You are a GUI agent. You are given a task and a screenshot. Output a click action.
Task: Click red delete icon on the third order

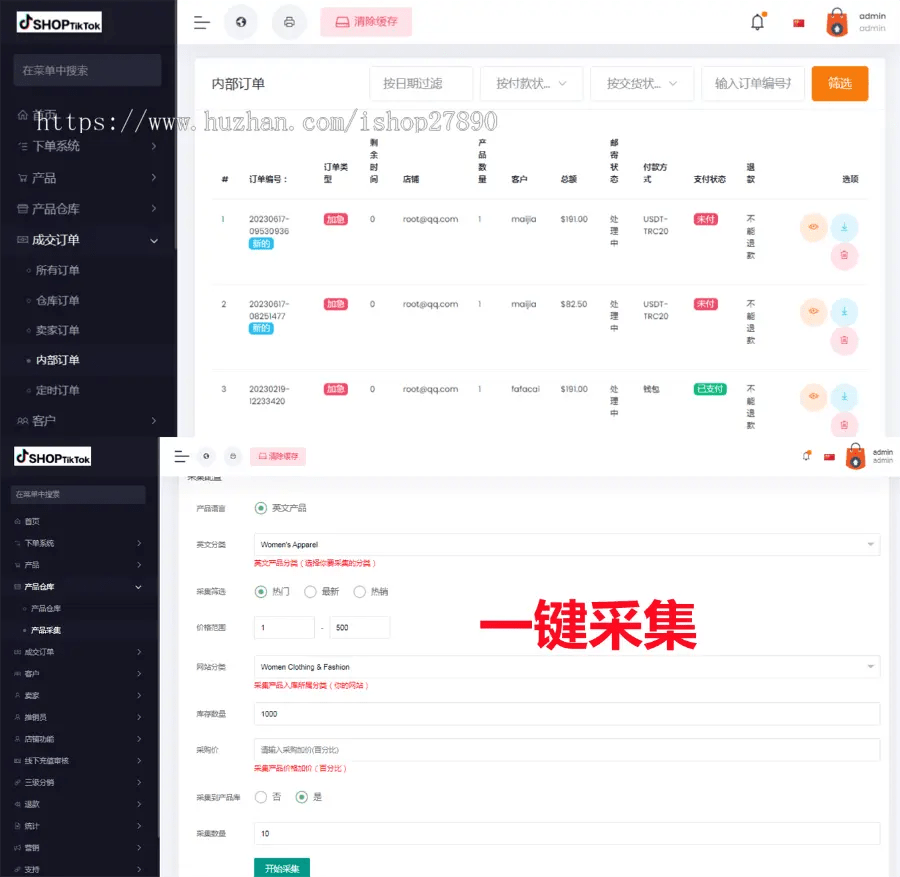[x=845, y=425]
